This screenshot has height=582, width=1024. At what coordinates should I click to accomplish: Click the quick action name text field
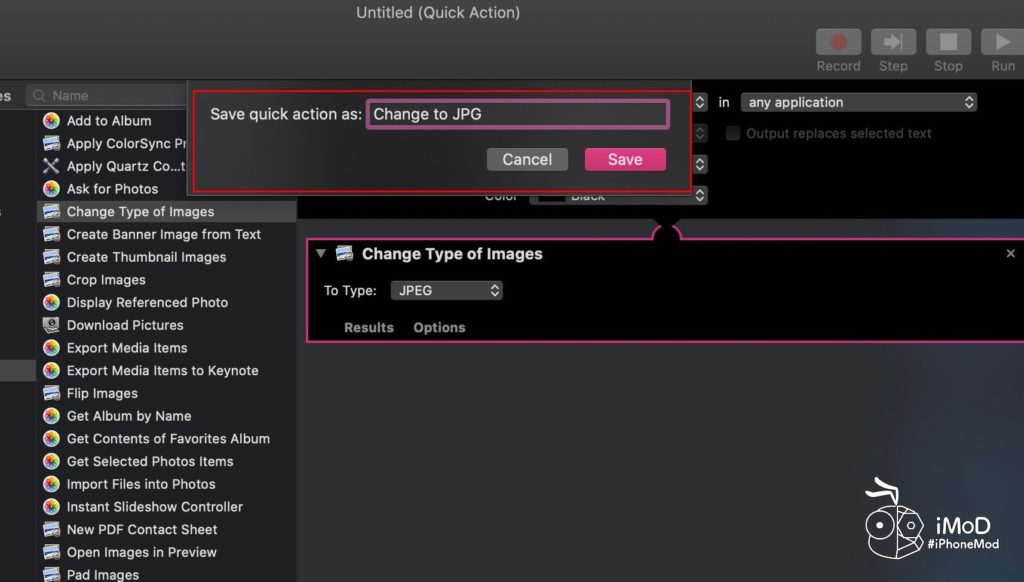pos(517,114)
